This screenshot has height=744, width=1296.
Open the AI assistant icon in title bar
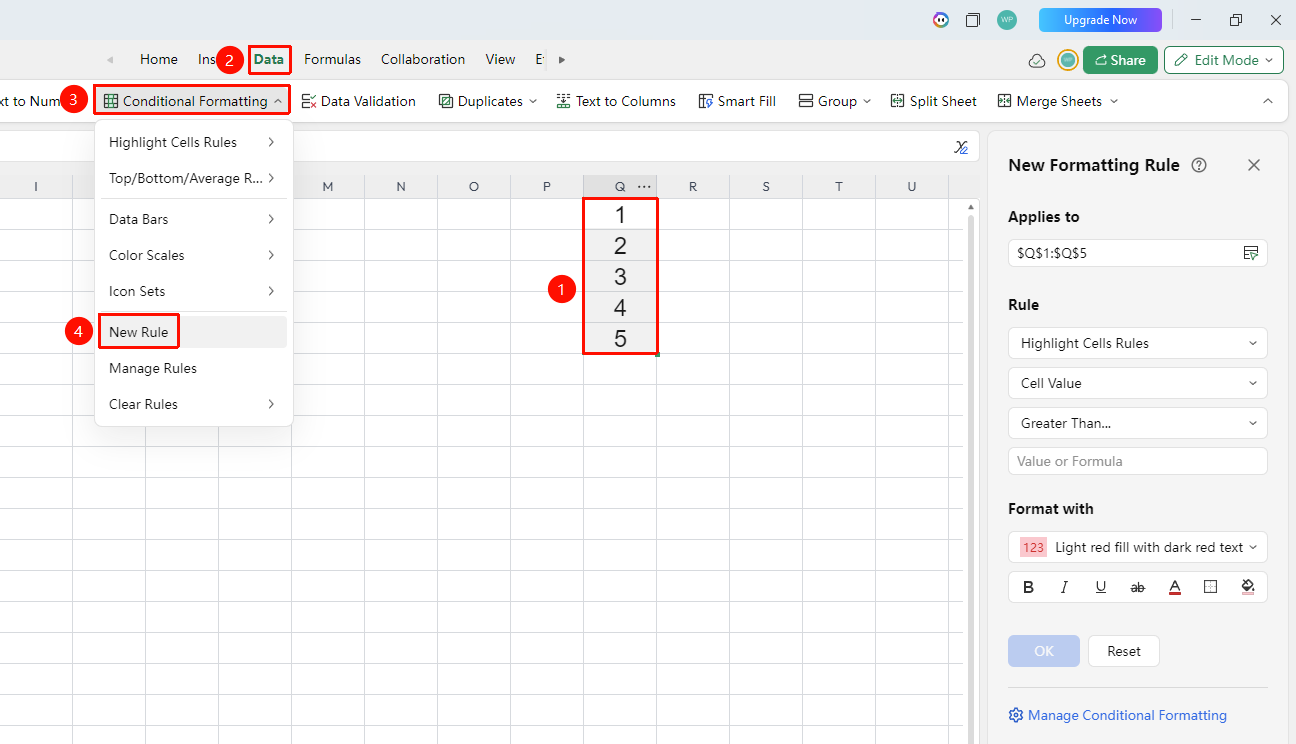click(x=941, y=20)
